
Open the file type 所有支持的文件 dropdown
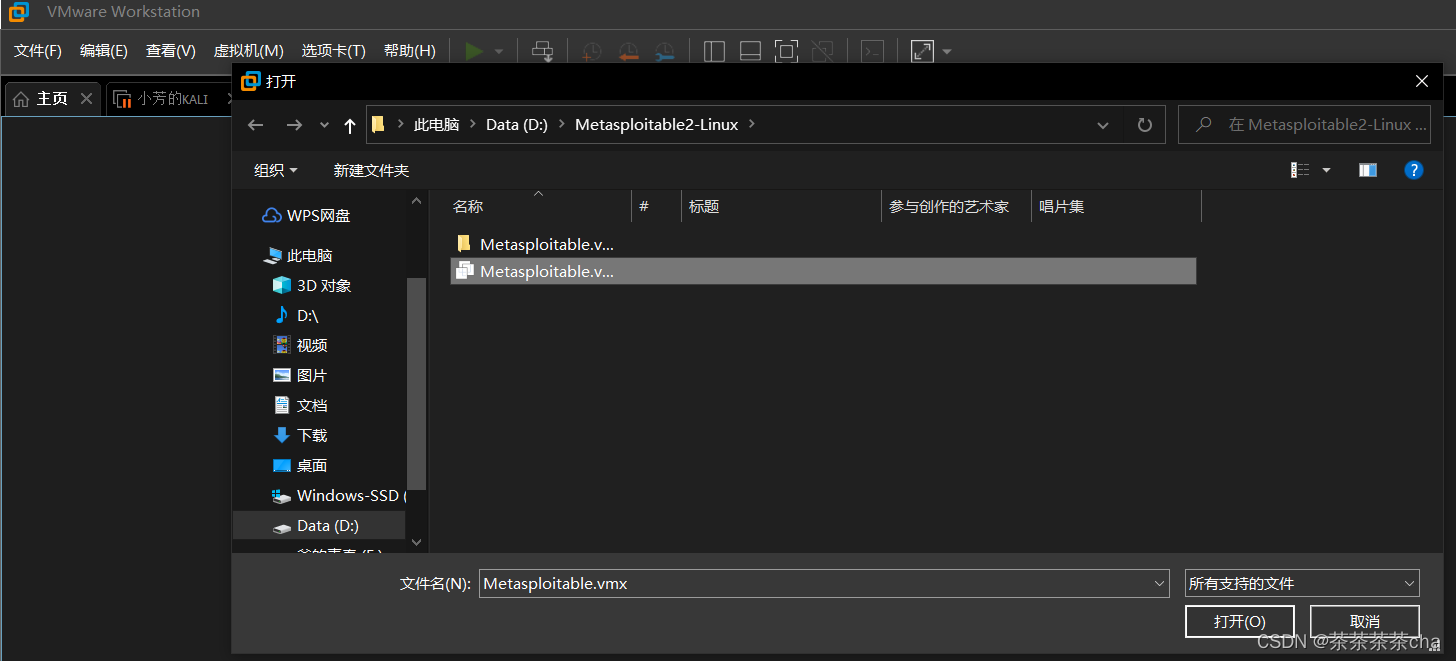click(x=1301, y=583)
